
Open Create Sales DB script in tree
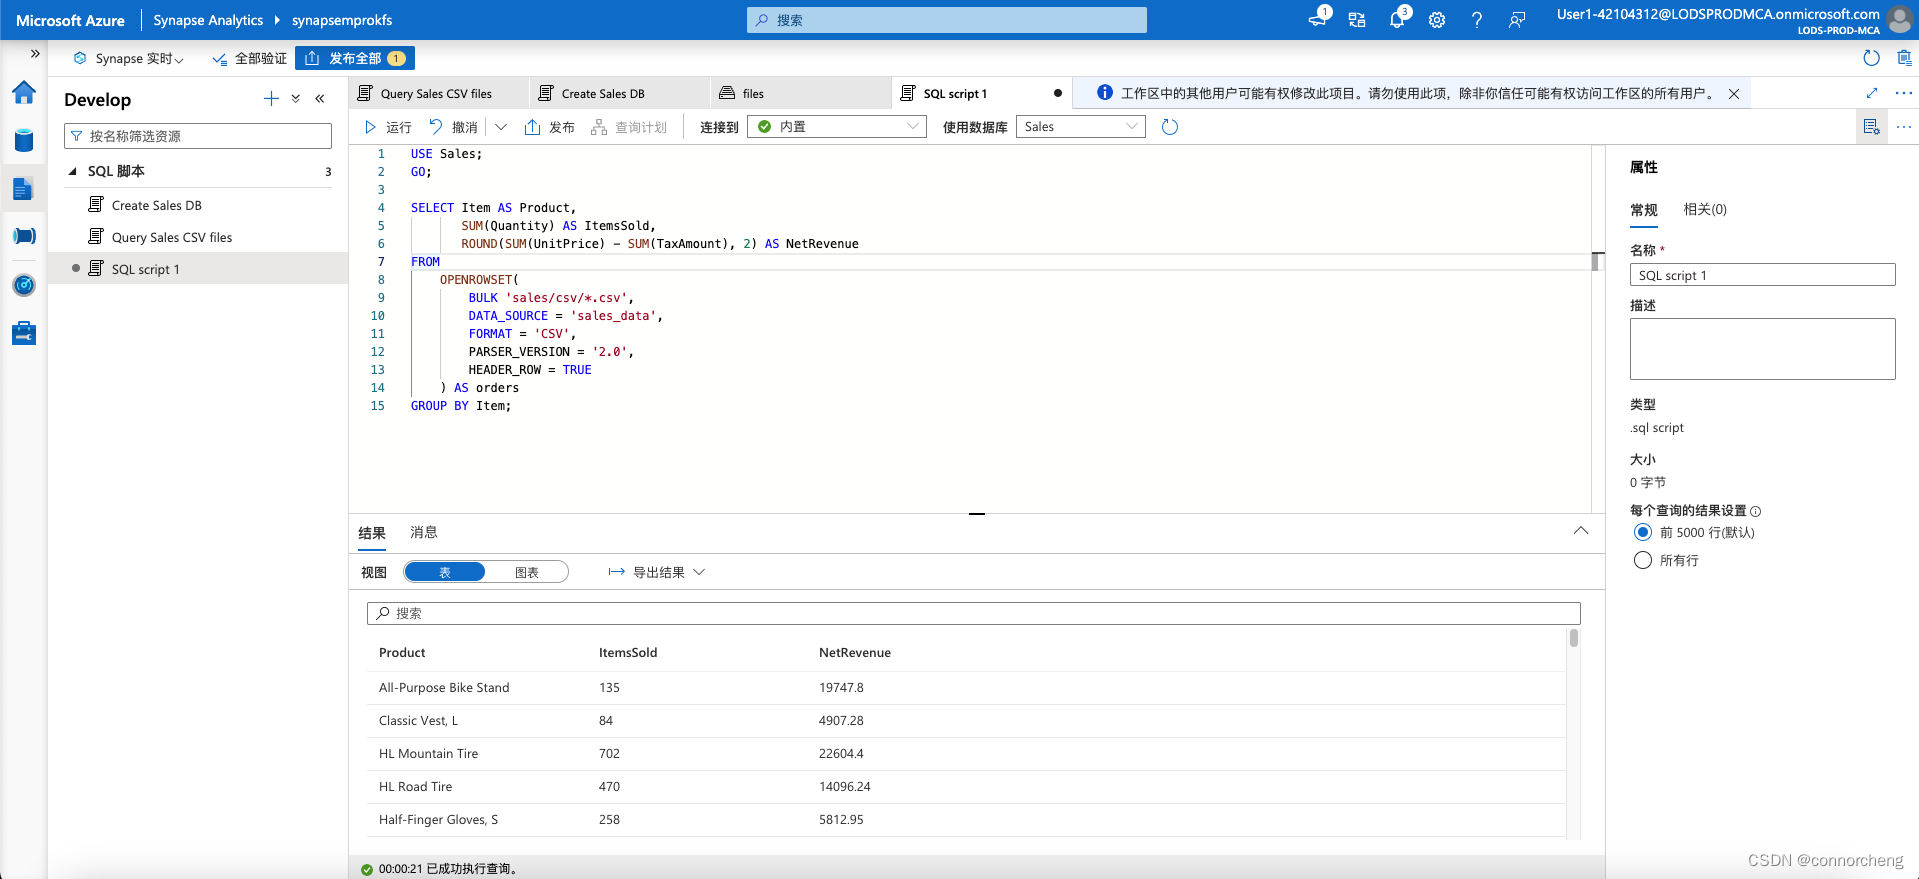[157, 205]
